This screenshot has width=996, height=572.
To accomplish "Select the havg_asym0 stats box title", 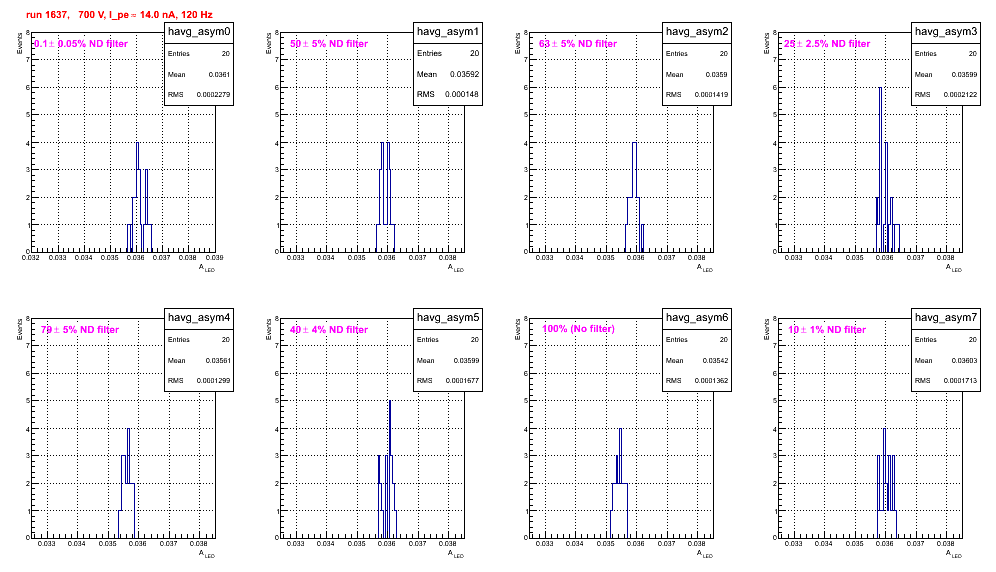I will pos(199,32).
